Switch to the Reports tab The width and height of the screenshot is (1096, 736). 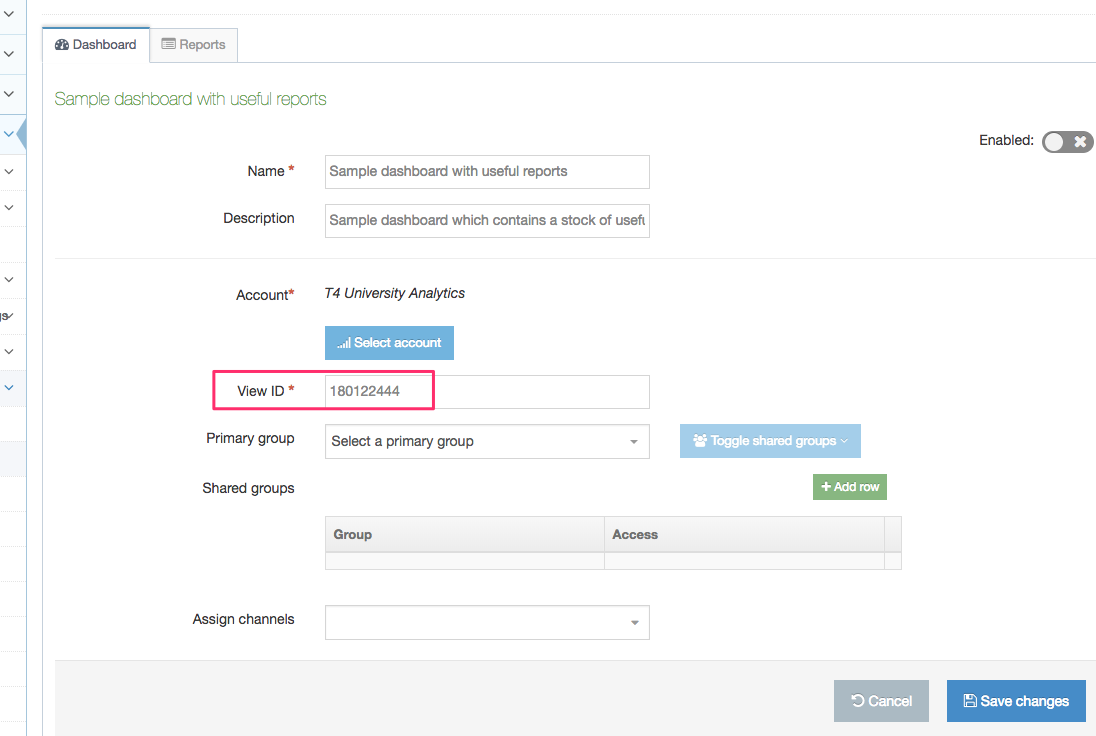point(193,44)
